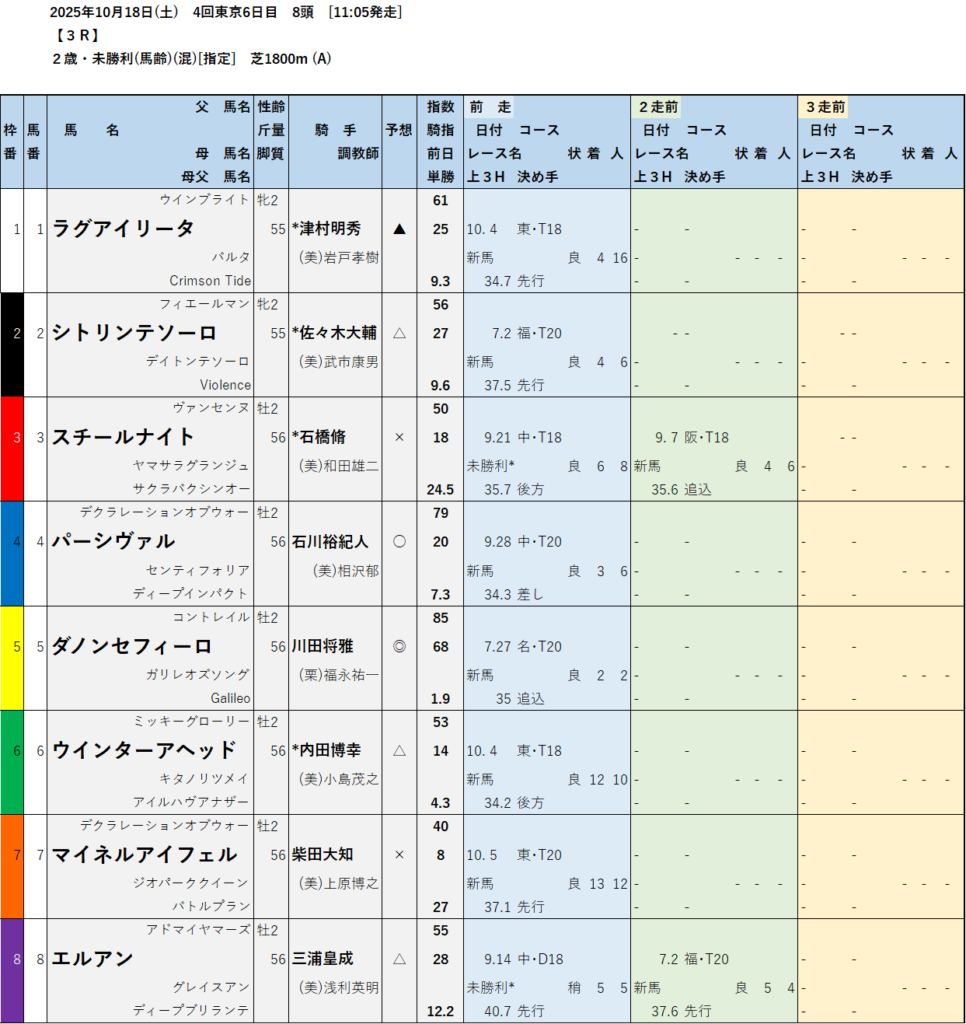Click the 前走 column header
Image resolution: width=966 pixels, height=1024 pixels.
tap(490, 106)
